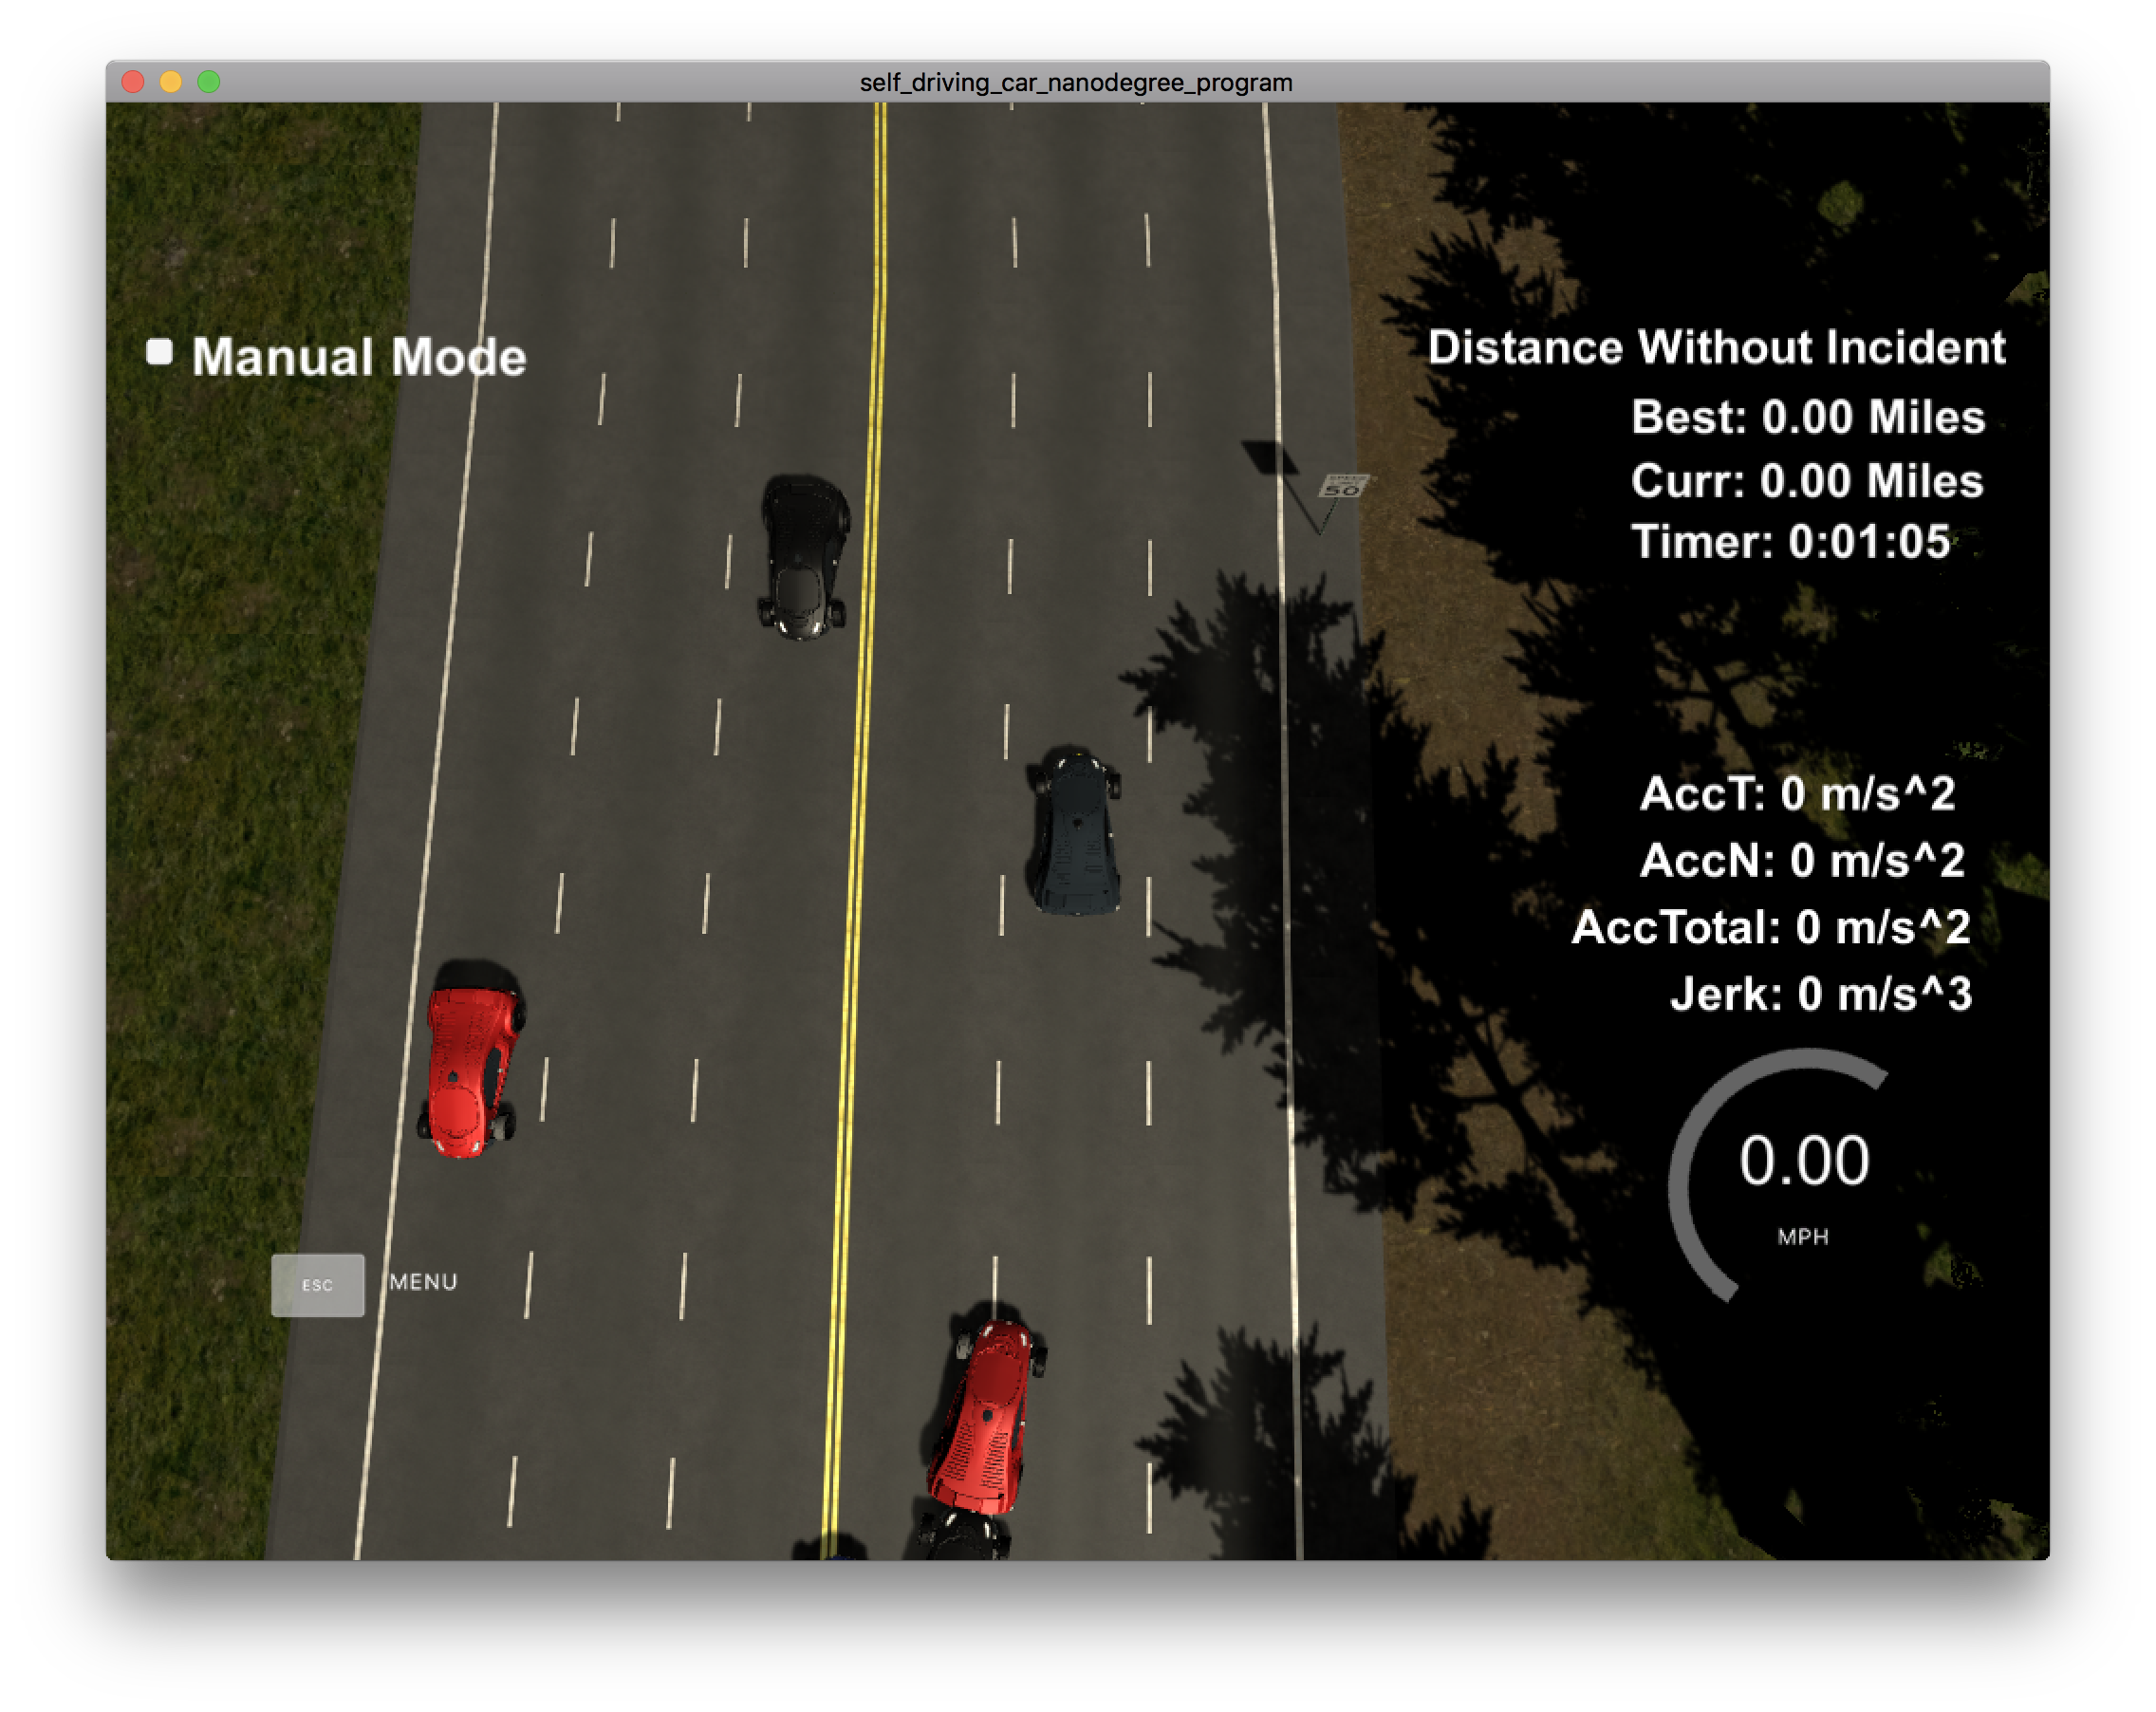Click the Jerk value readout

(x=1820, y=994)
